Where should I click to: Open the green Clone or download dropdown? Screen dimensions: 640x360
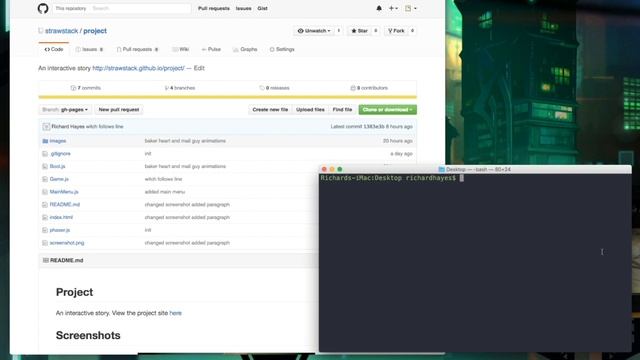click(x=387, y=109)
